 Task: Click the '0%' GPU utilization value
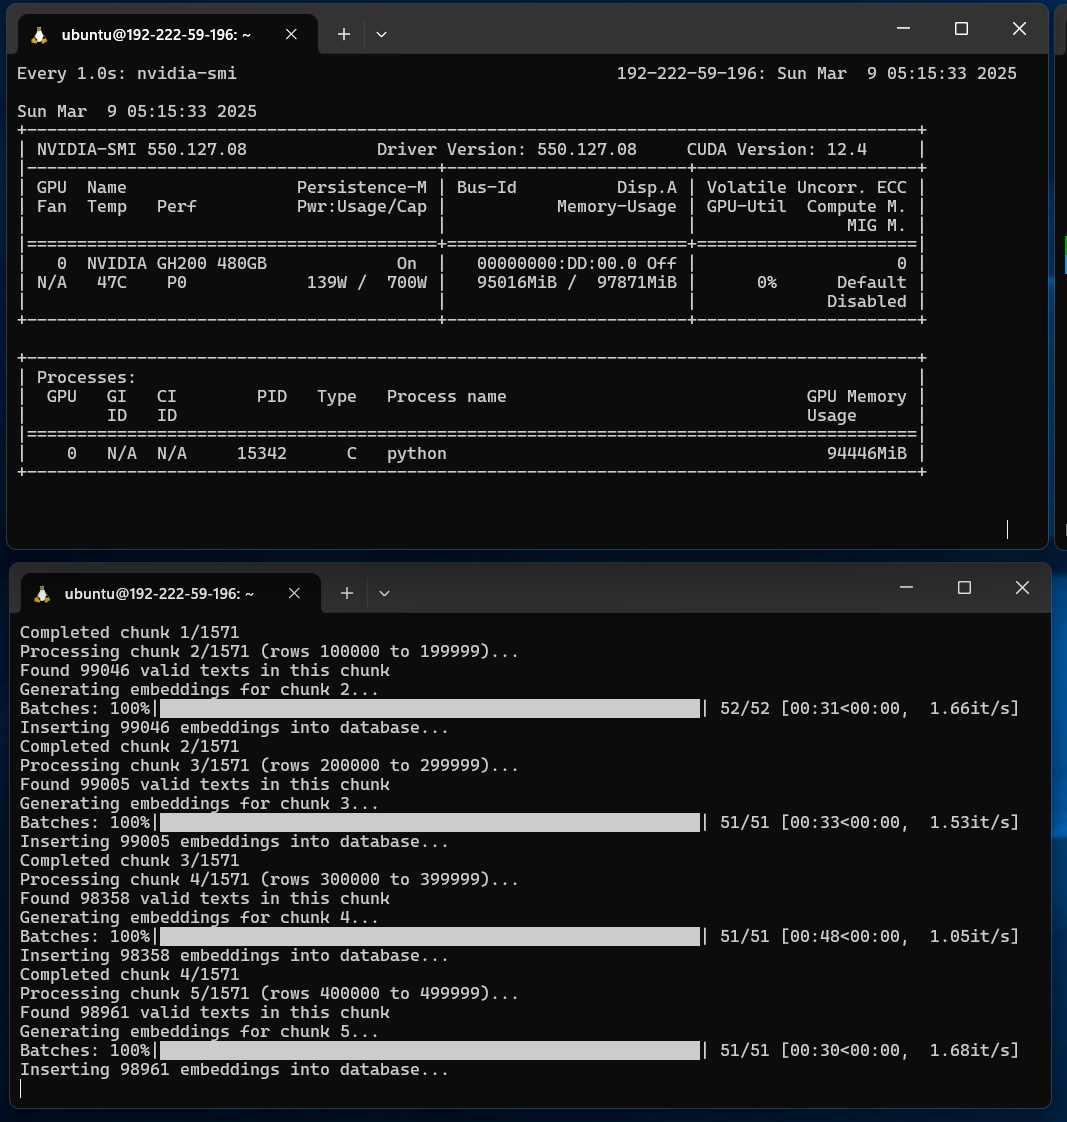point(767,283)
